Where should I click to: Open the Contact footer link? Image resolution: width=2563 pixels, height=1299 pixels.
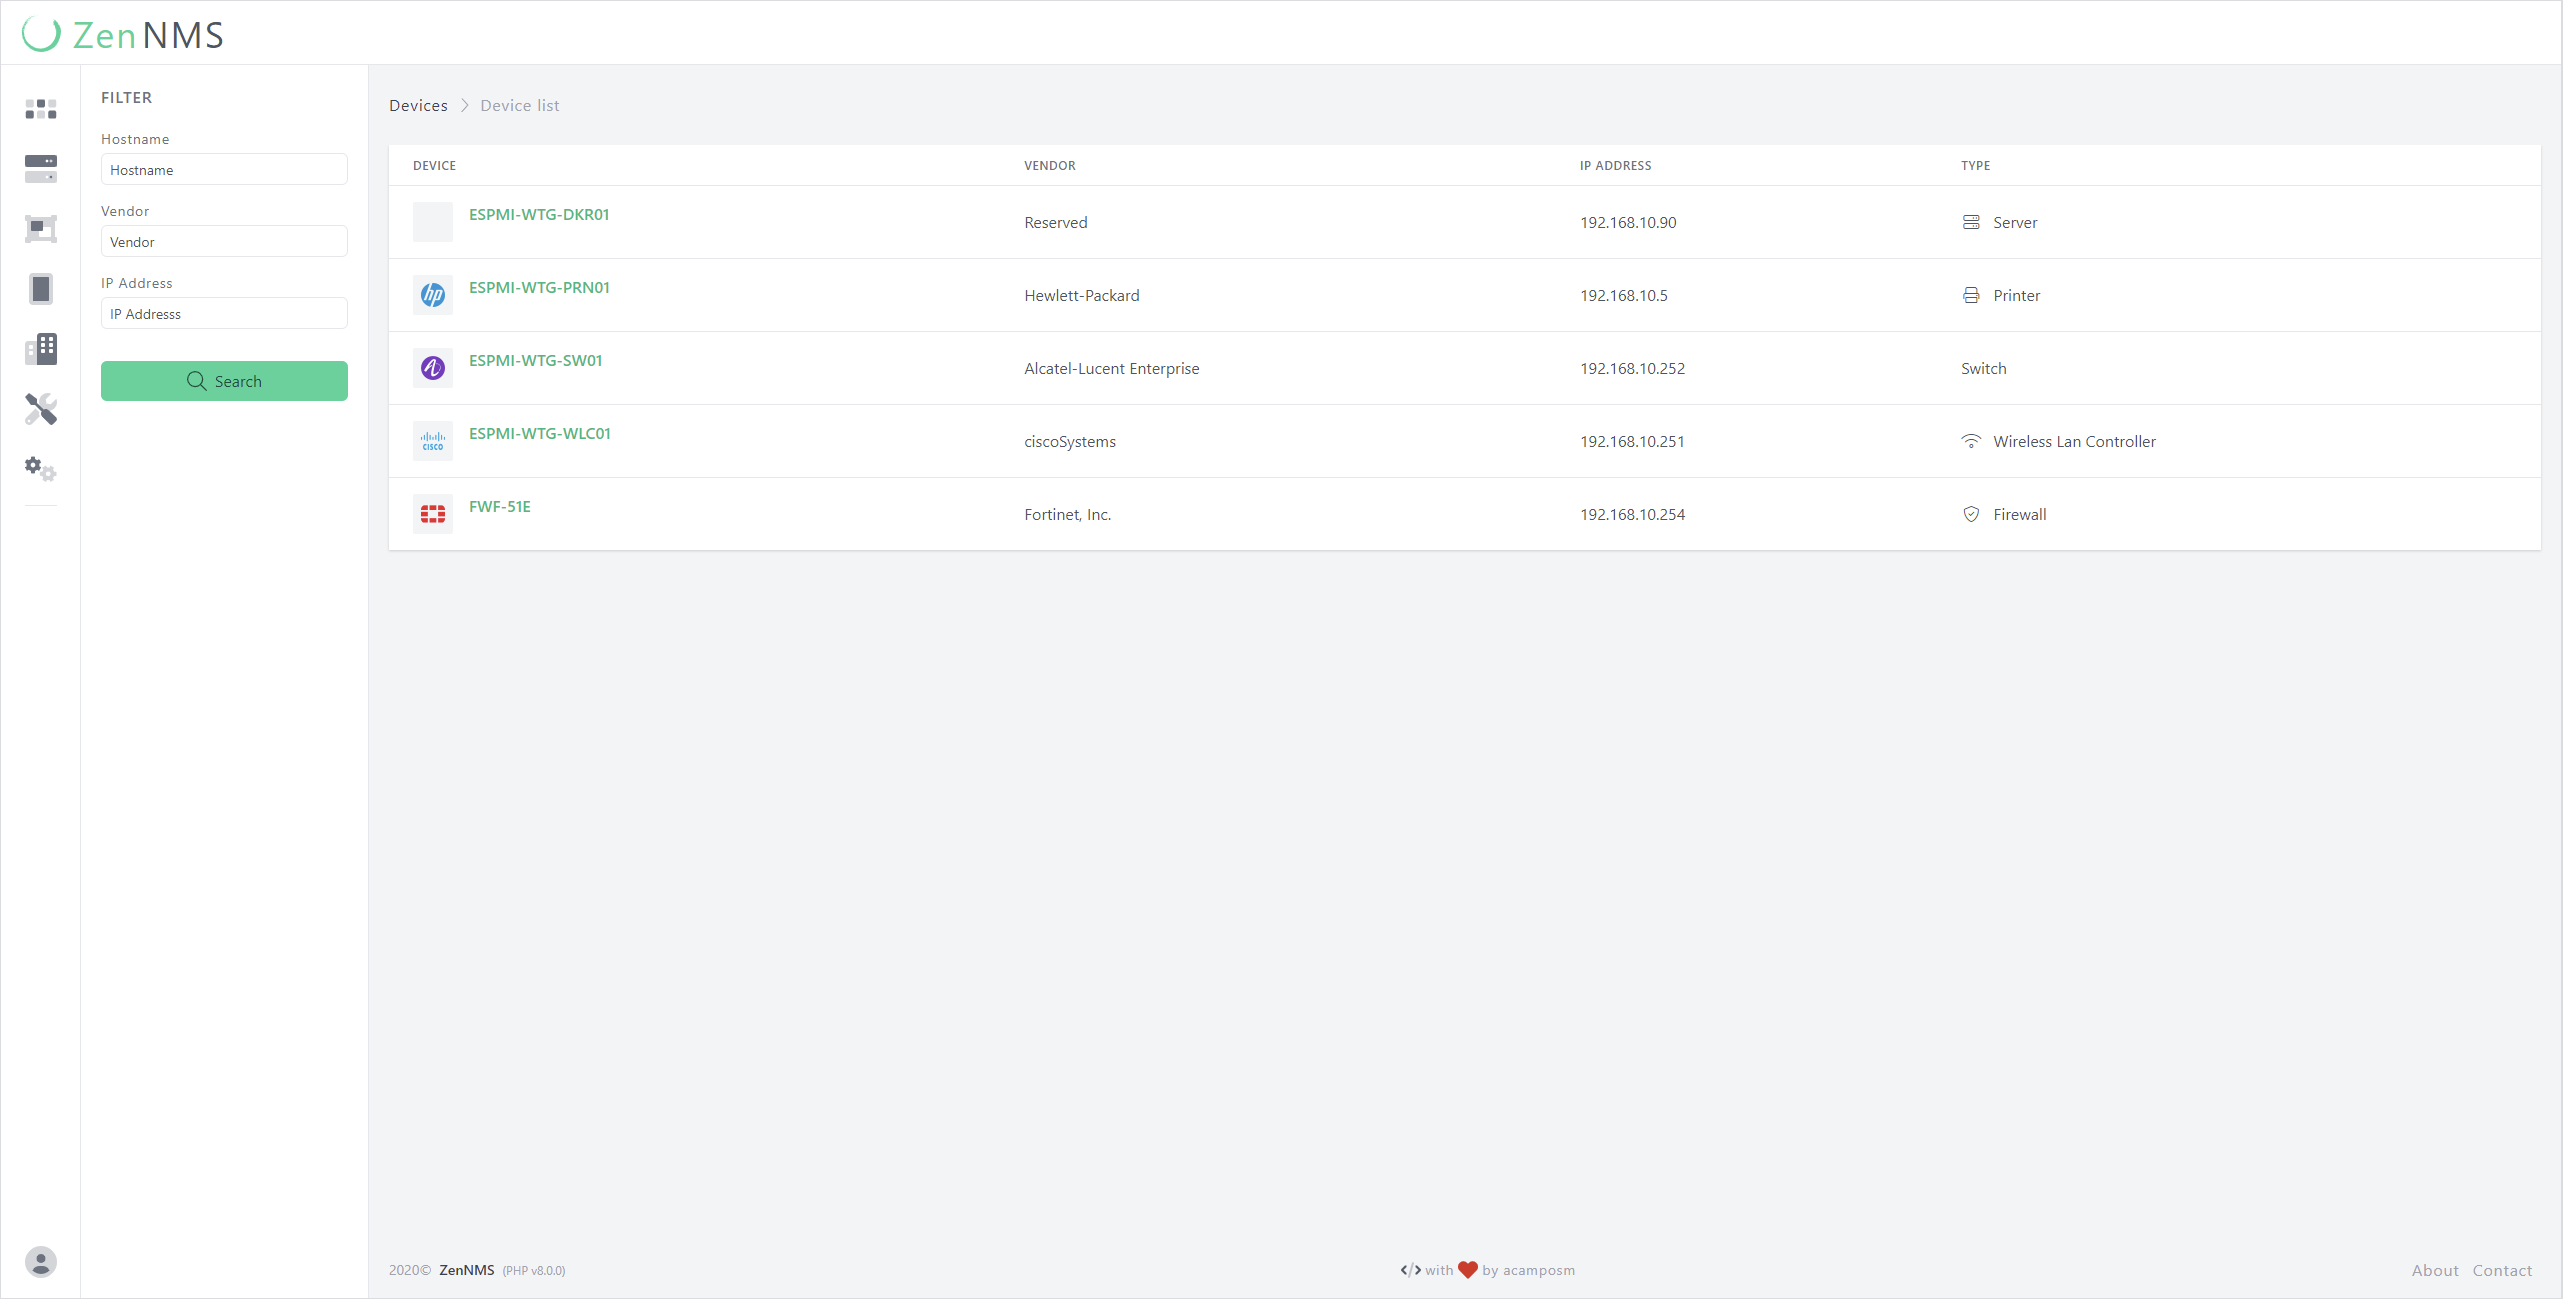coord(2503,1270)
